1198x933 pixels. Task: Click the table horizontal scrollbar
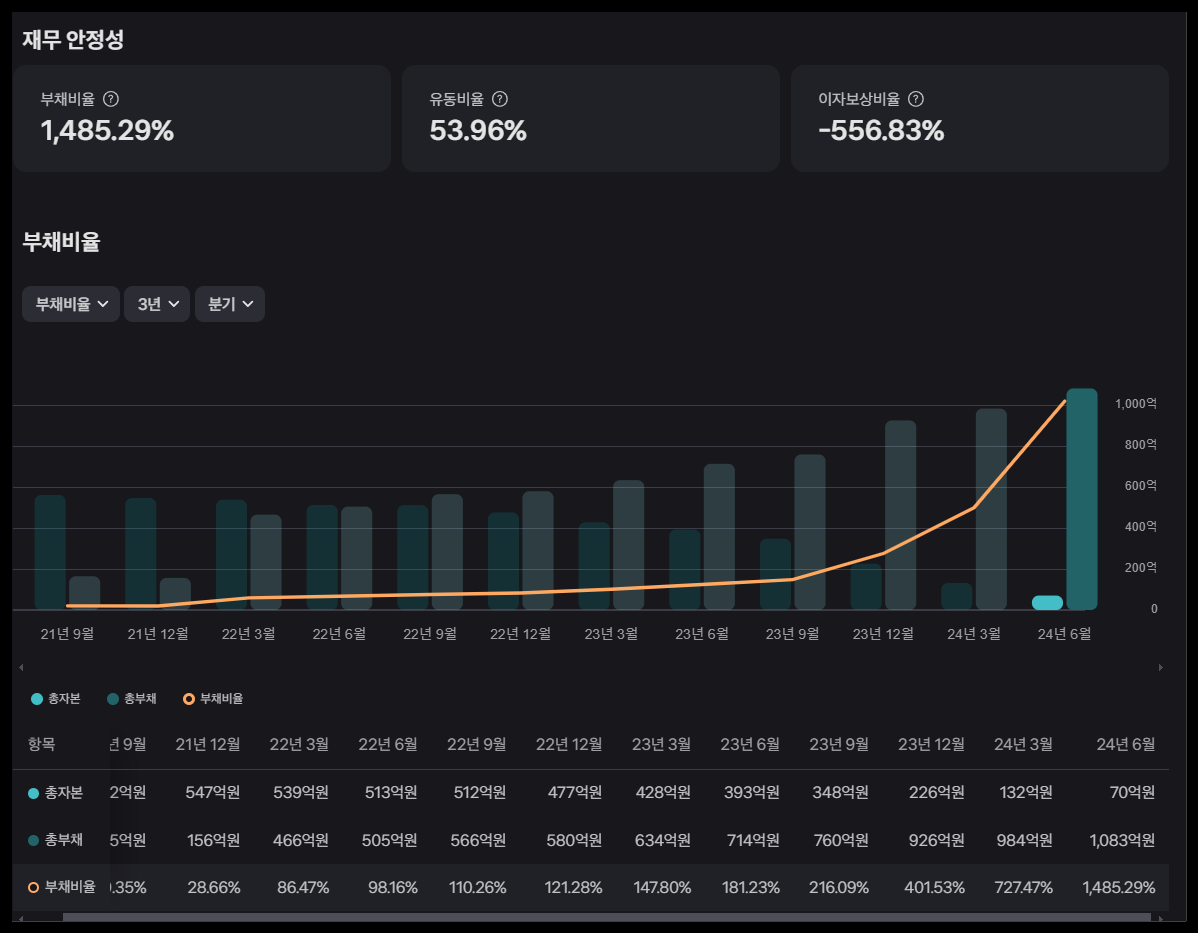[607, 917]
